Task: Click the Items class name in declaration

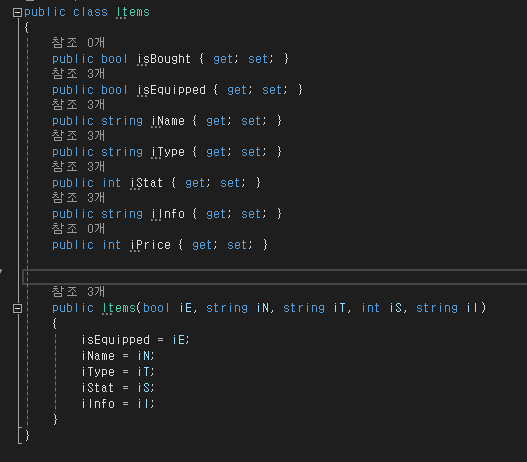Action: click(133, 12)
